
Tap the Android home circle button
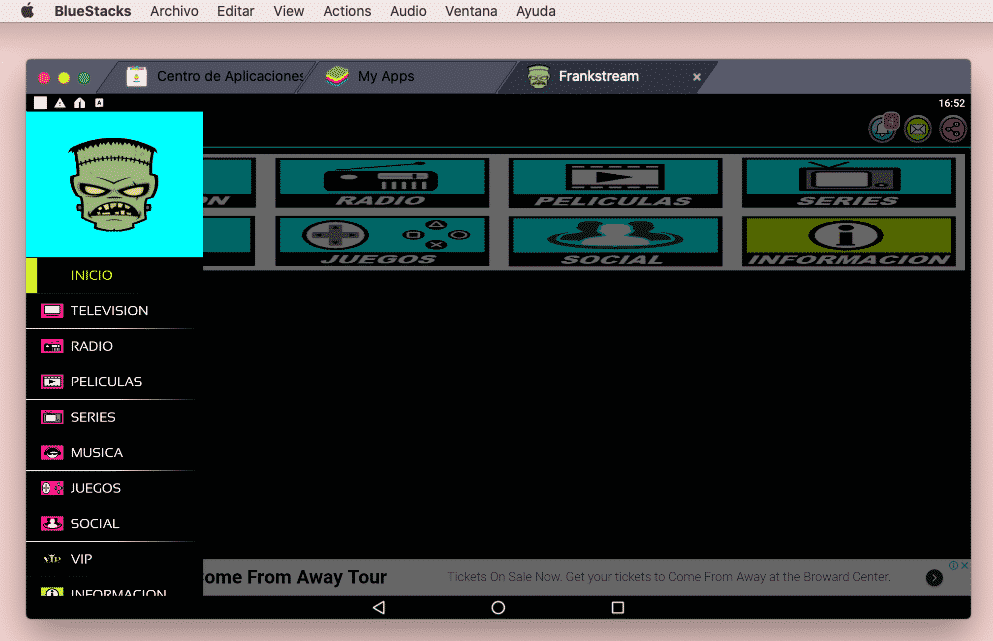pyautogui.click(x=498, y=607)
